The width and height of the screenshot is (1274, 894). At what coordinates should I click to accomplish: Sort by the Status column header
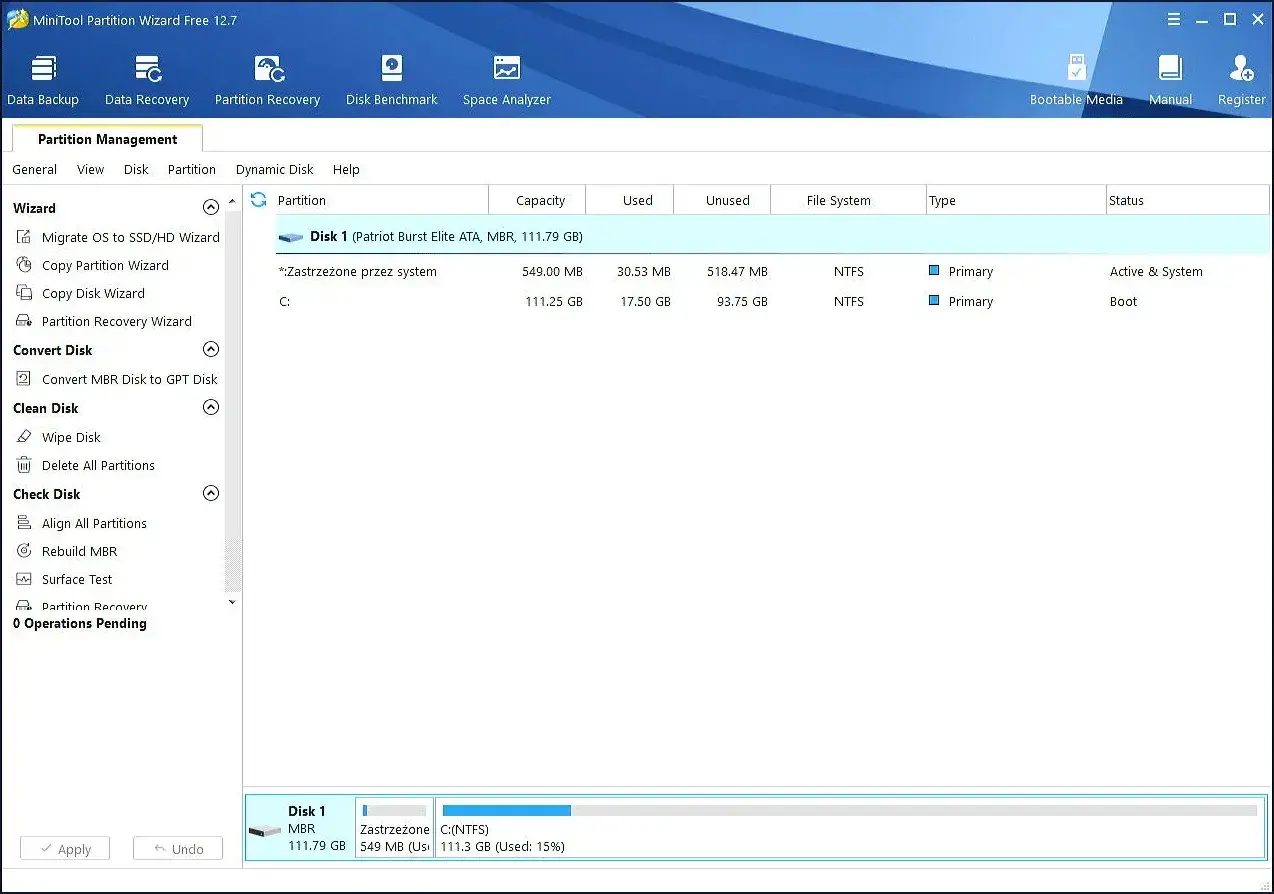1187,200
